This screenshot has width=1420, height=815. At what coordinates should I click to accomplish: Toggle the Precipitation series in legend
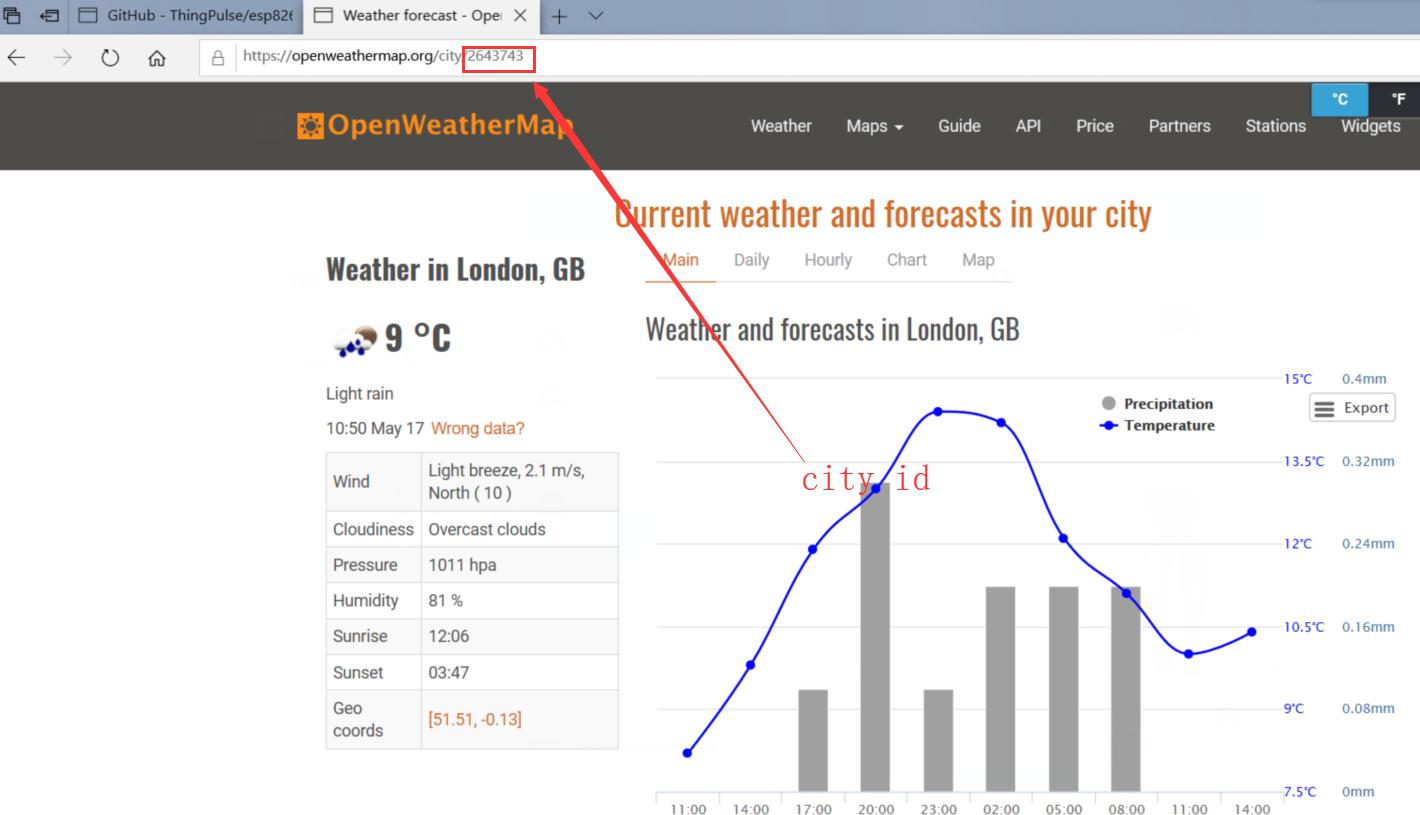pyautogui.click(x=1157, y=404)
